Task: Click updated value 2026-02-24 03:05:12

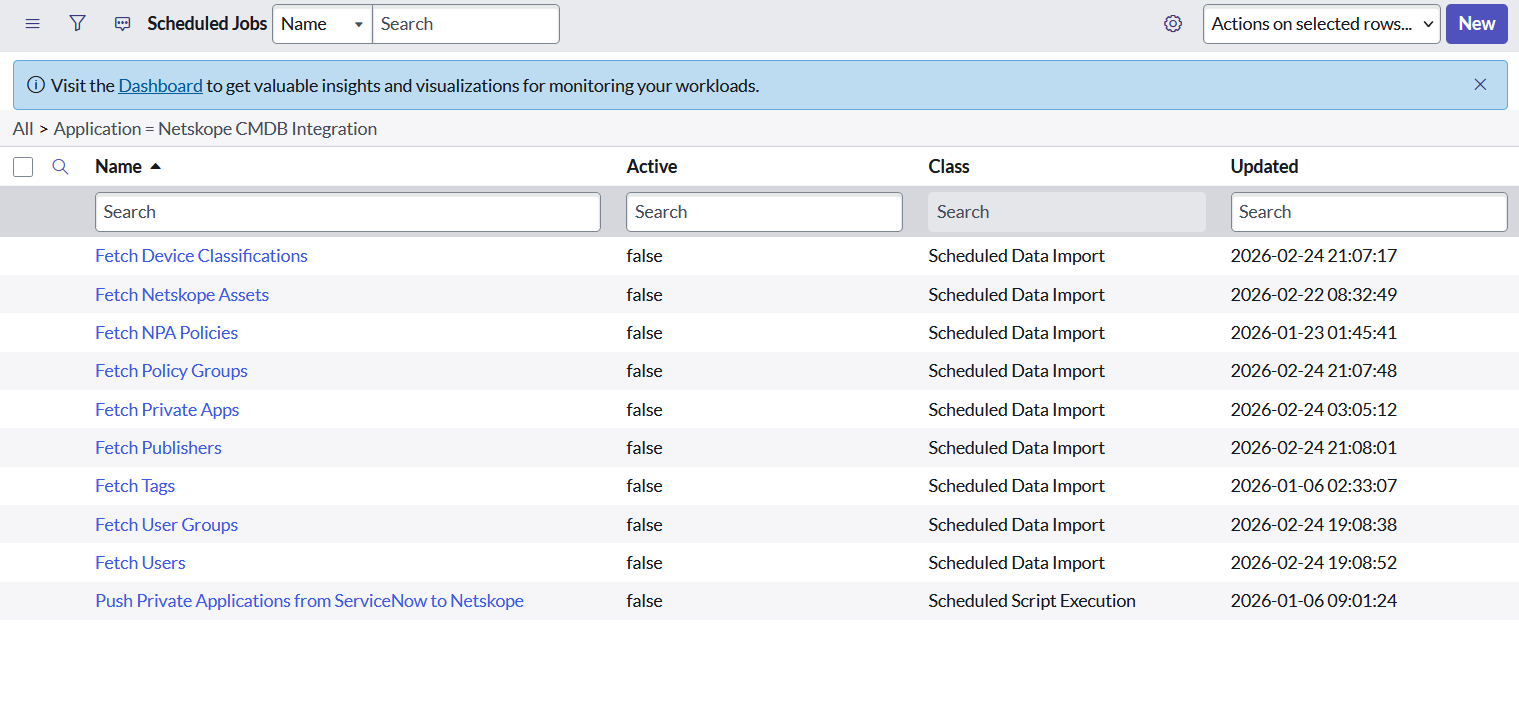Action: click(x=1313, y=410)
